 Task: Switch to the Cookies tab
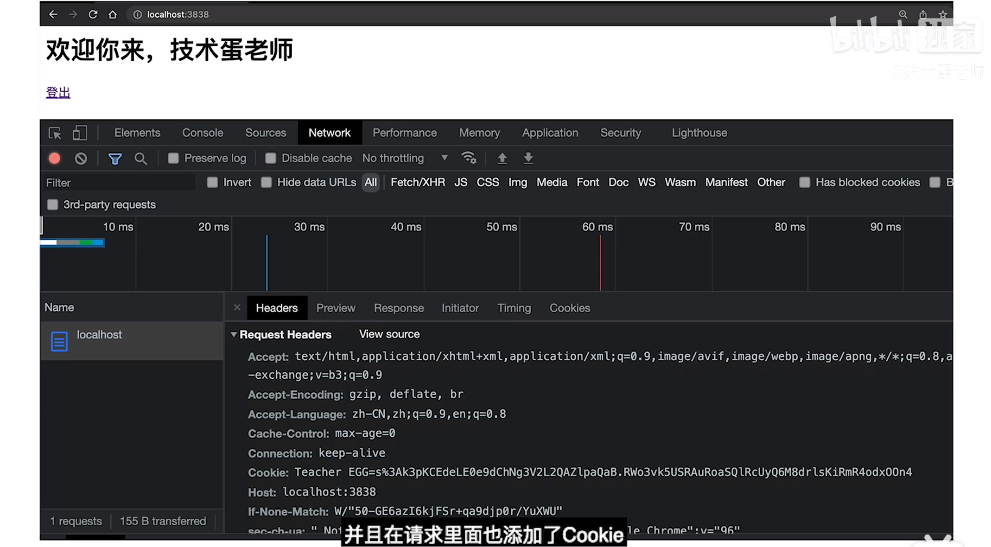pyautogui.click(x=569, y=308)
